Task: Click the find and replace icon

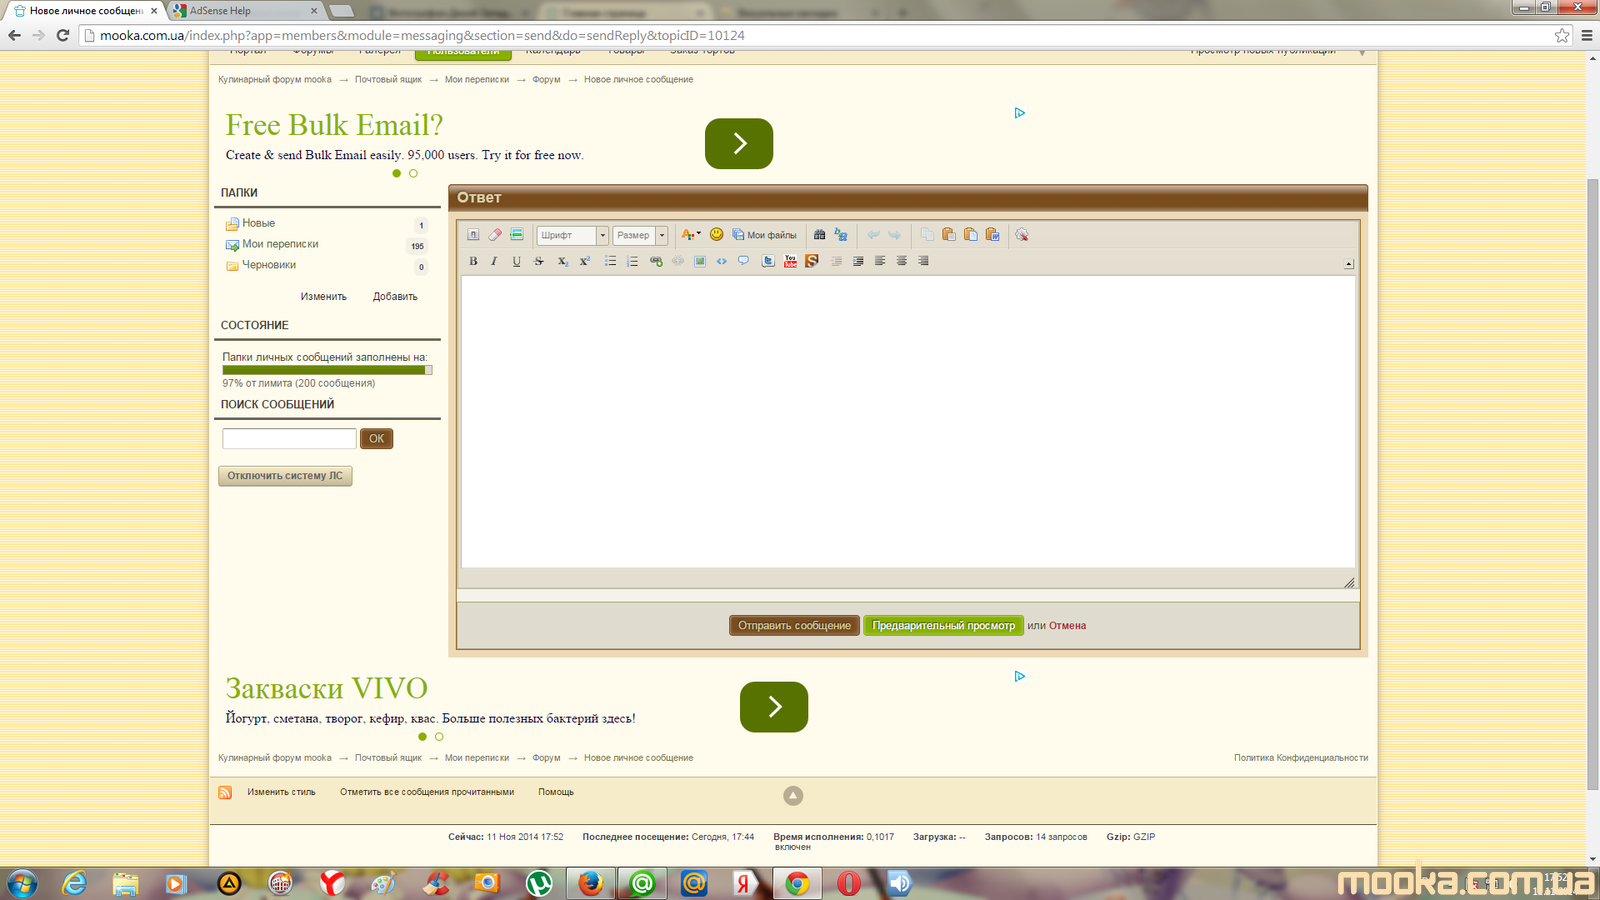Action: point(841,235)
